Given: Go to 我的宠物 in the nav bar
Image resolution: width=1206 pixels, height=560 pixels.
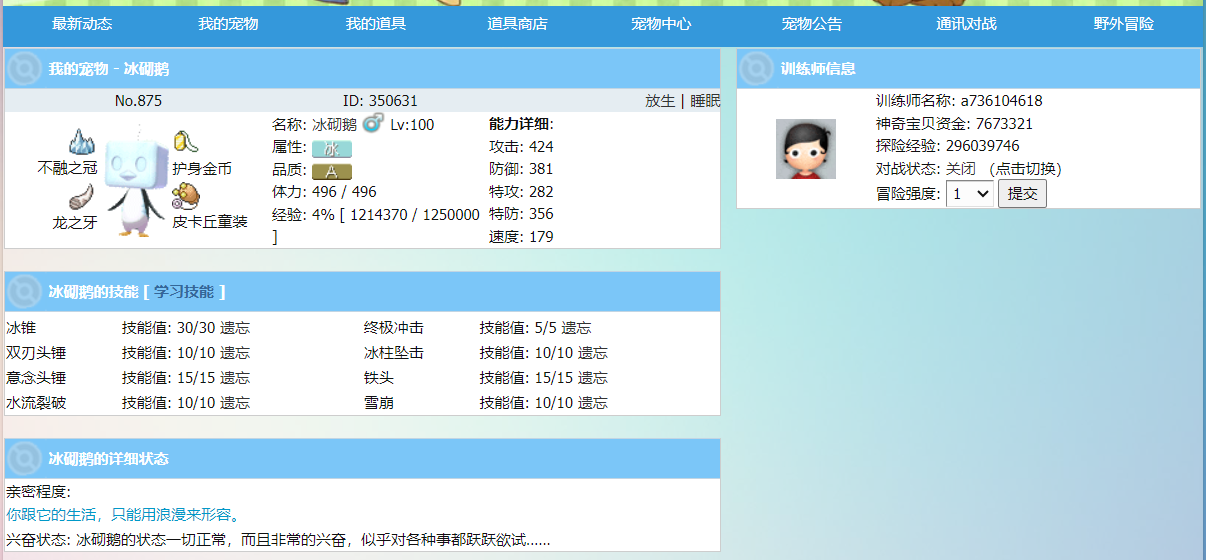Looking at the screenshot, I should click(x=228, y=24).
